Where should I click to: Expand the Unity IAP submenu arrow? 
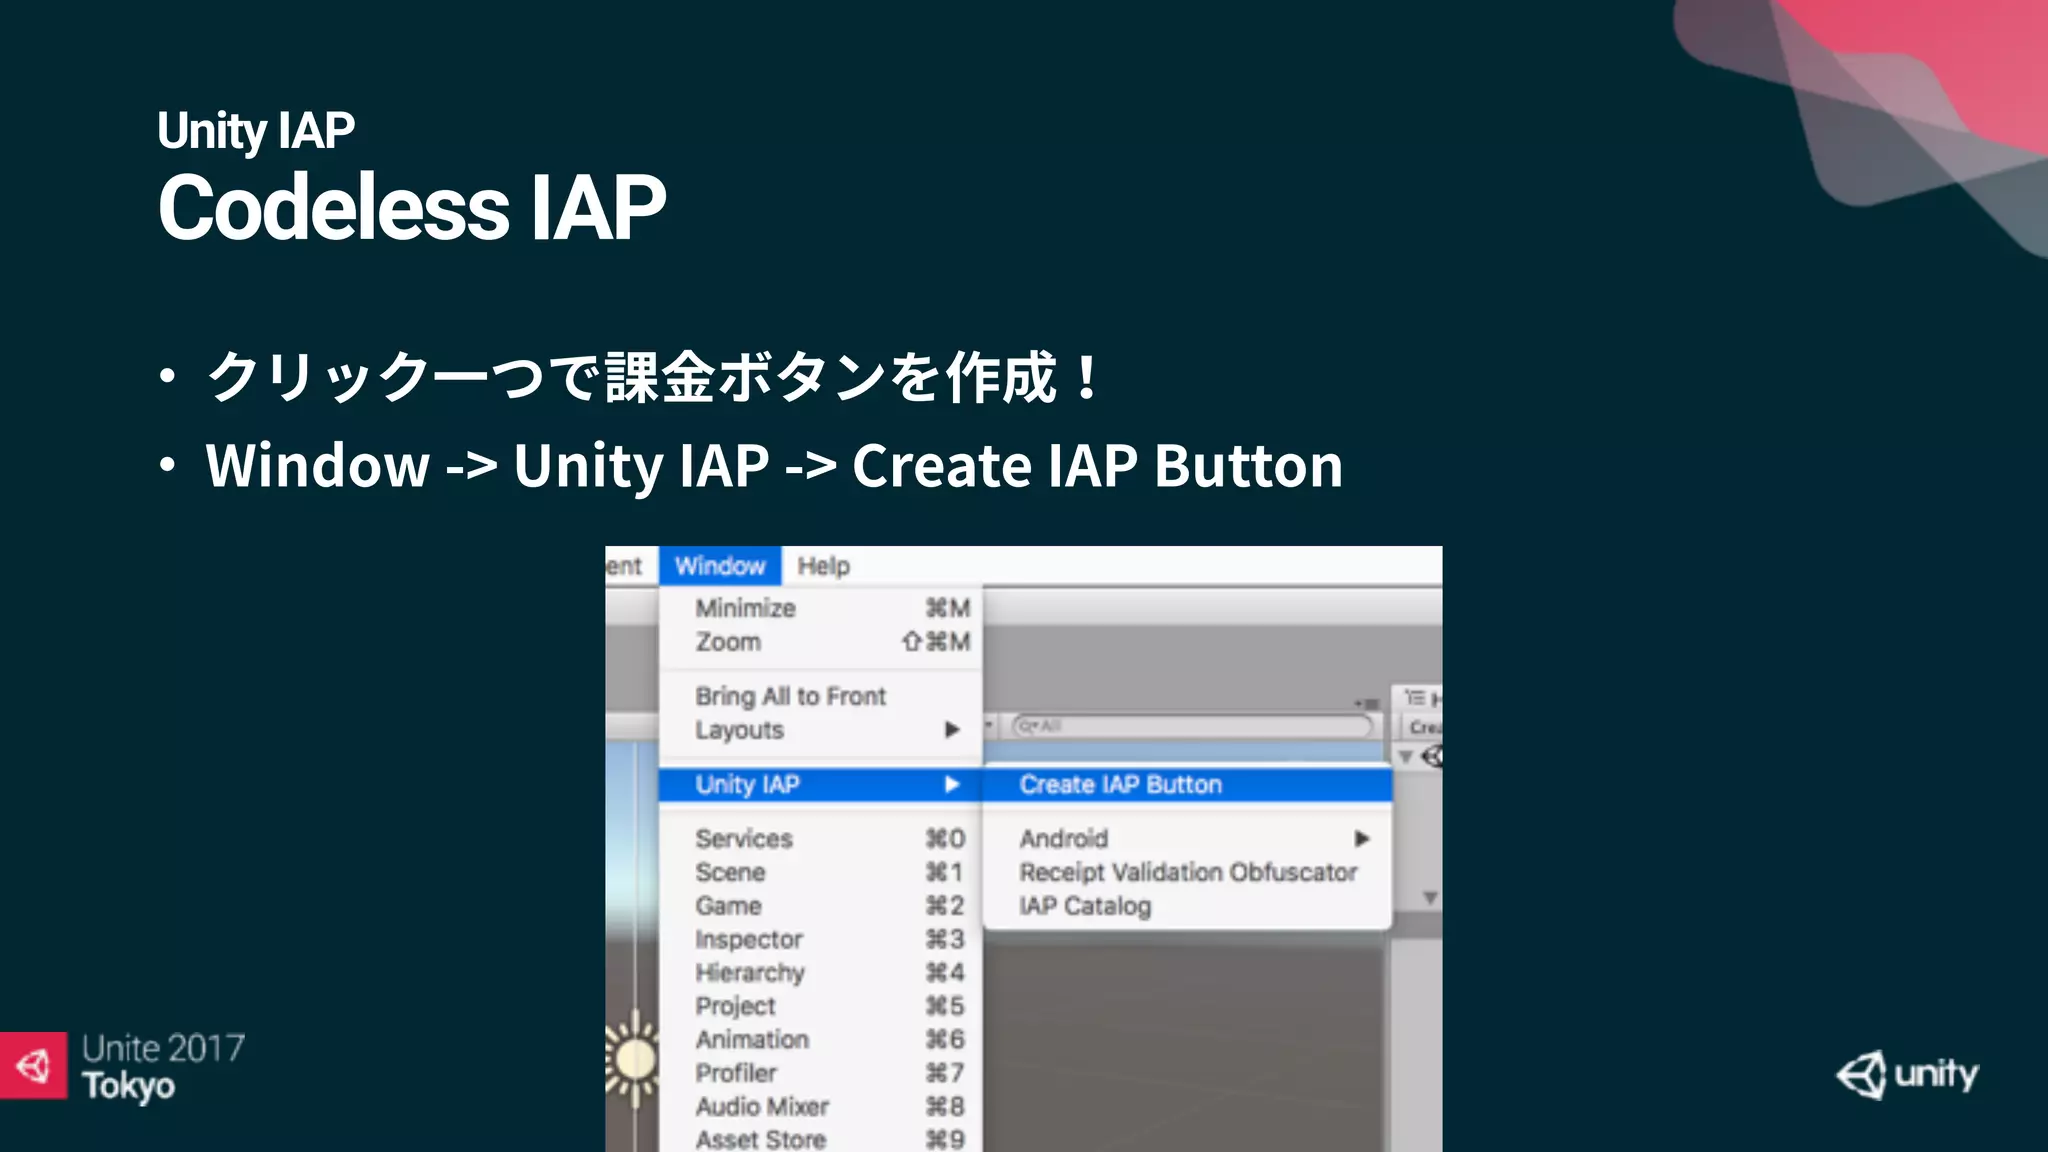[x=952, y=785]
